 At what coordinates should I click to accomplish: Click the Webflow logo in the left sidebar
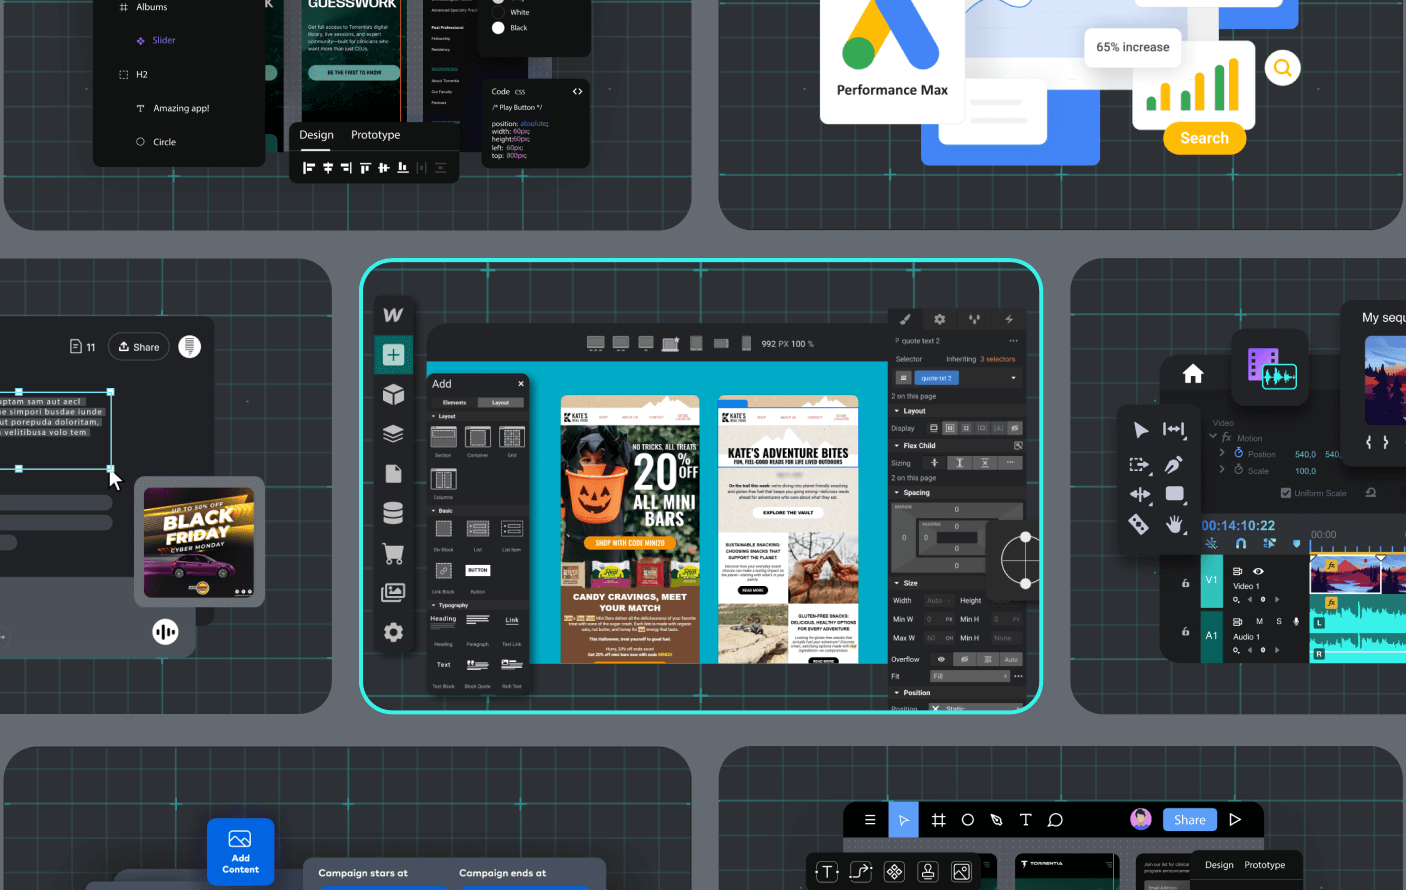(x=393, y=315)
